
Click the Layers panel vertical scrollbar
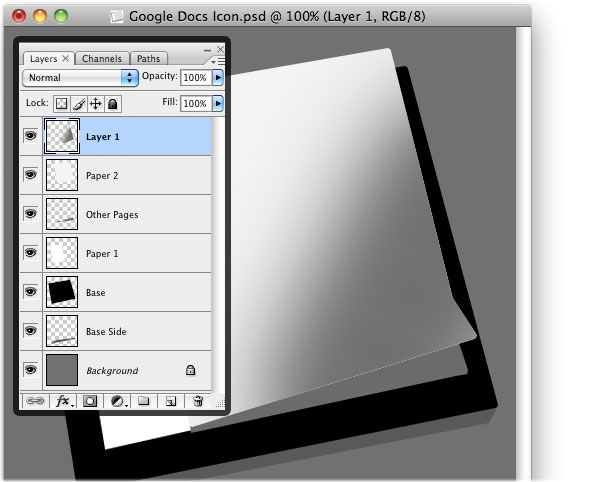click(217, 254)
